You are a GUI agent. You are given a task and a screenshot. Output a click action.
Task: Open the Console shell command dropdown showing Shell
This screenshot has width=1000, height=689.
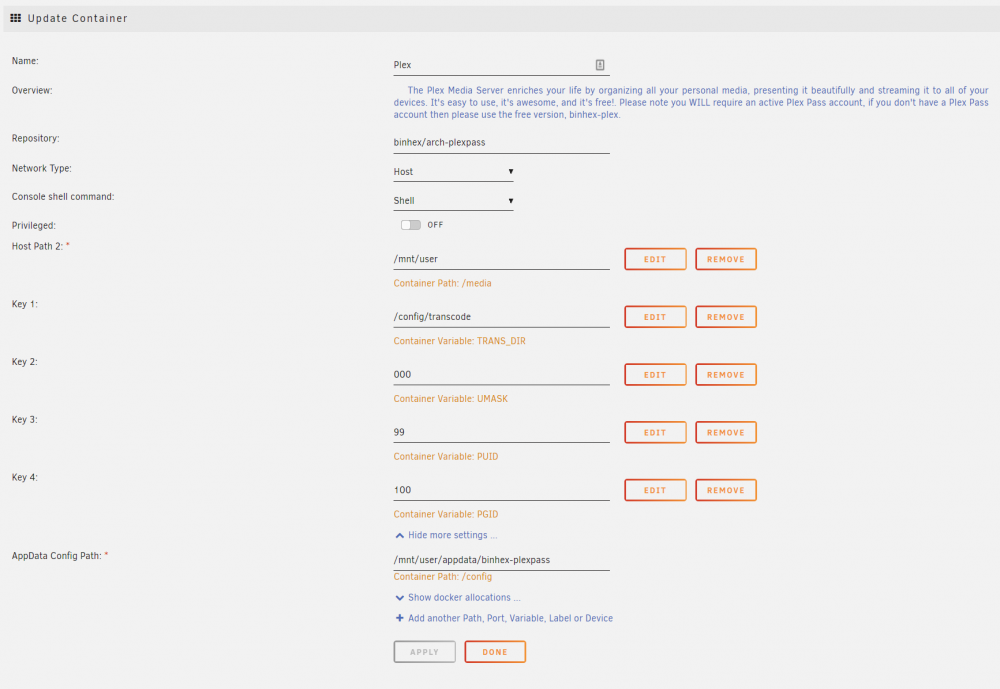[x=453, y=200]
